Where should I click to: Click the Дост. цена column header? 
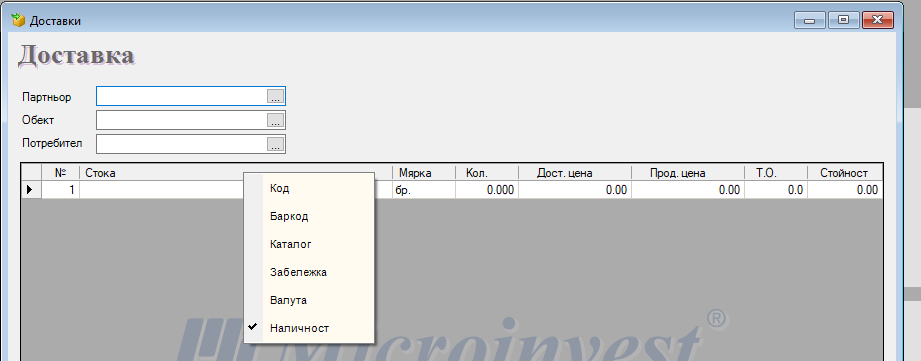[575, 173]
